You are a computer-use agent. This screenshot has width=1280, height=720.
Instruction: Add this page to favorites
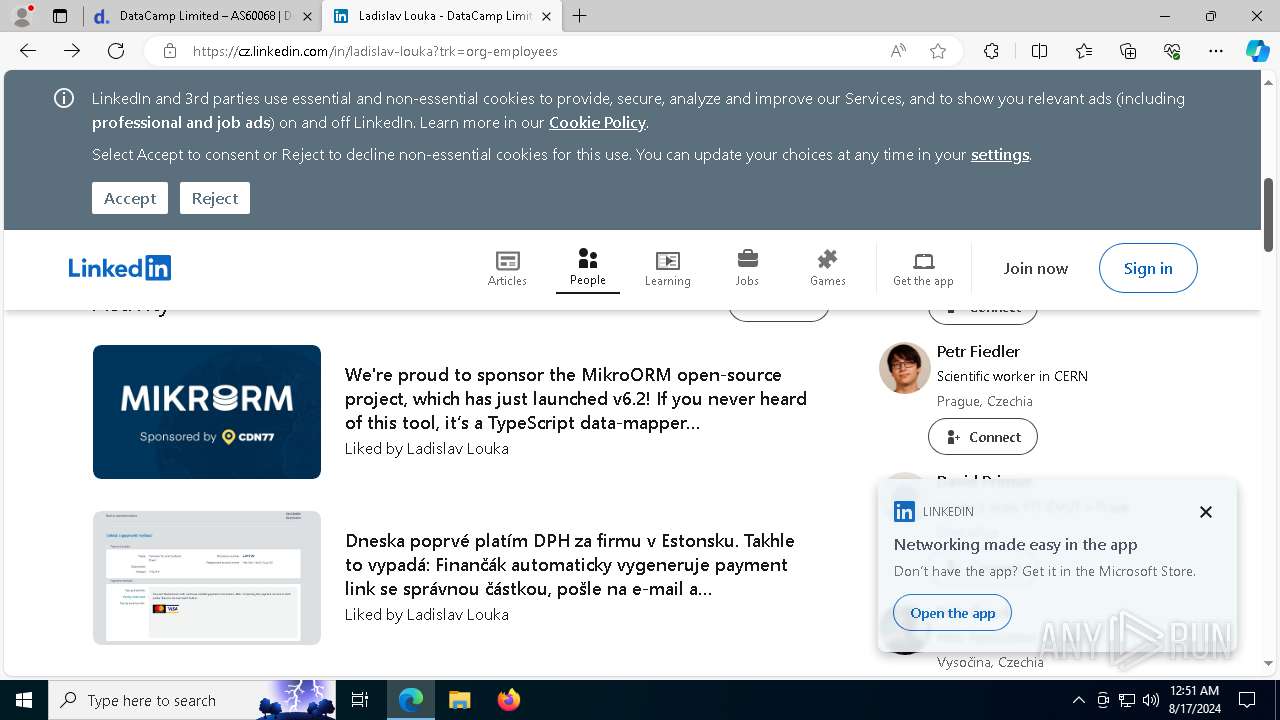[938, 51]
